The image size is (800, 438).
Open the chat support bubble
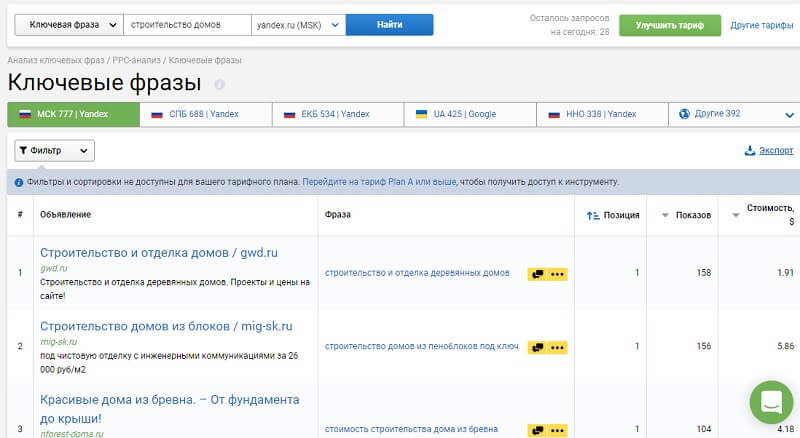(771, 402)
